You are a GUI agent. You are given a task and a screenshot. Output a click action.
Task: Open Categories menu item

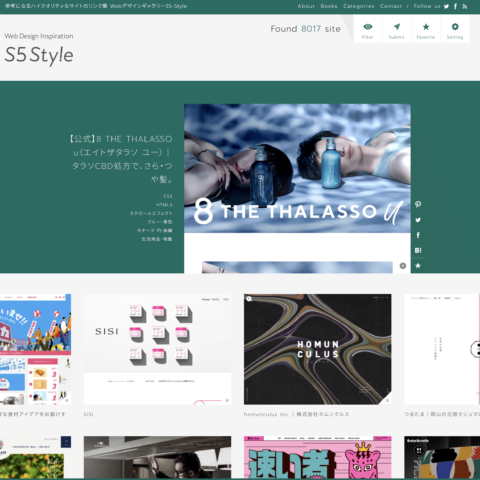pyautogui.click(x=359, y=6)
